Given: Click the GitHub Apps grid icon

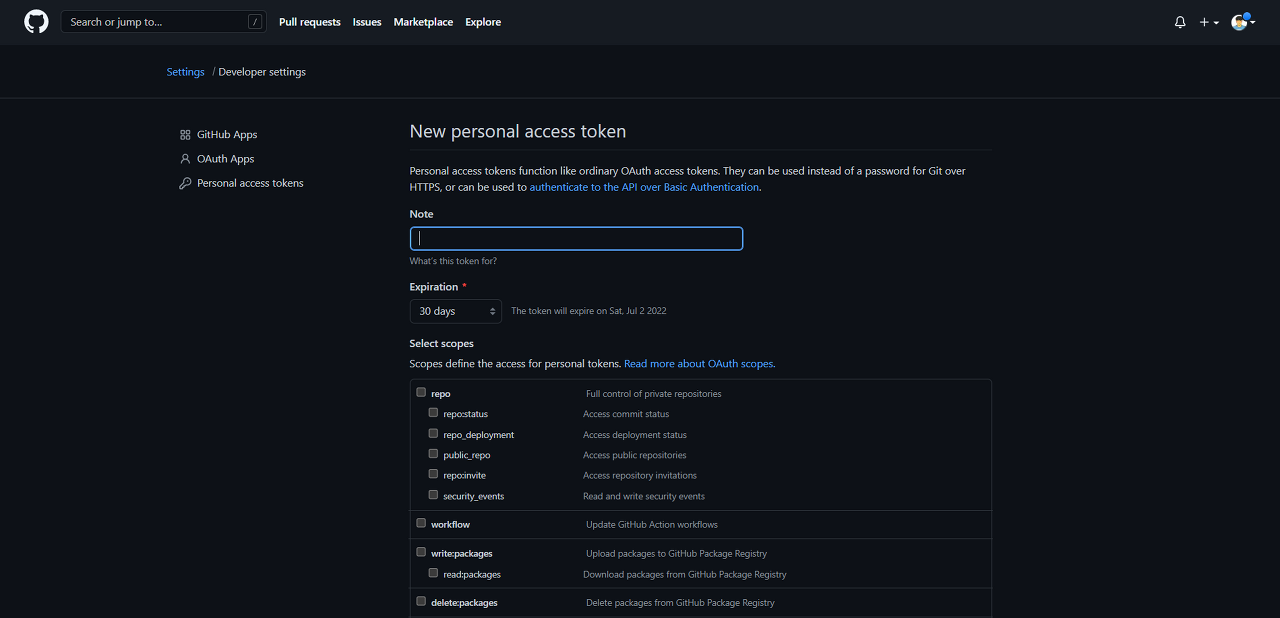Looking at the screenshot, I should [x=185, y=134].
